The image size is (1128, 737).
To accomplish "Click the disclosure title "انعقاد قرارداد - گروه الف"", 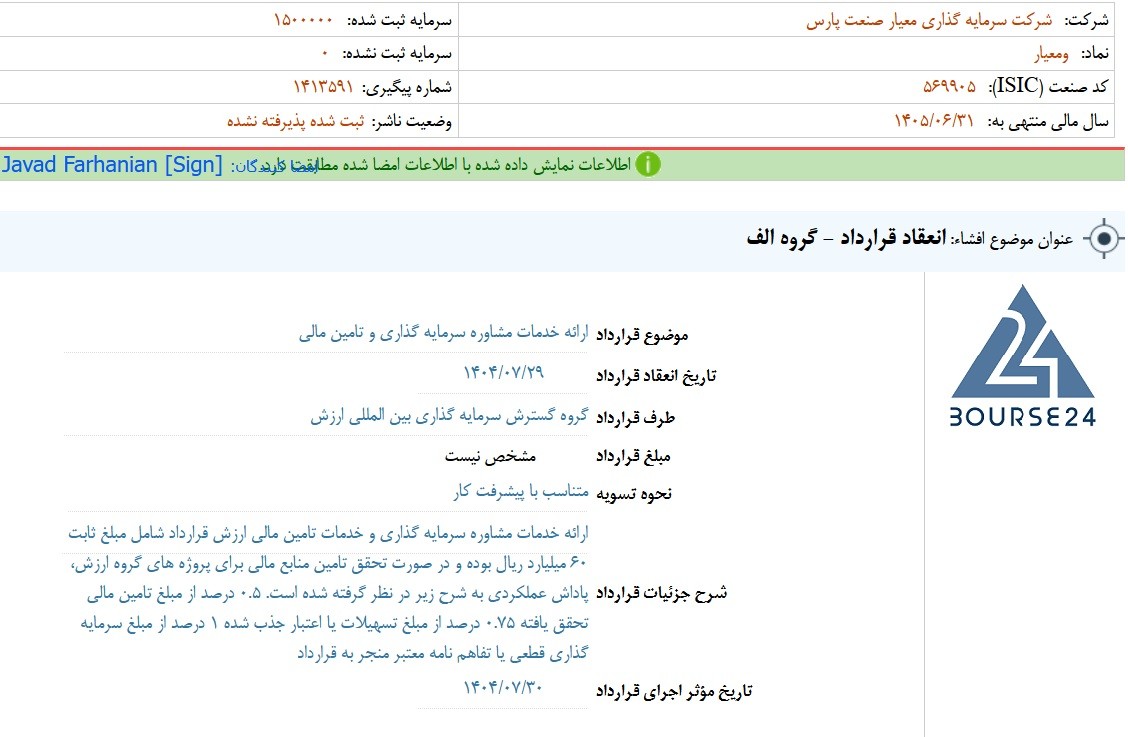I will (846, 238).
